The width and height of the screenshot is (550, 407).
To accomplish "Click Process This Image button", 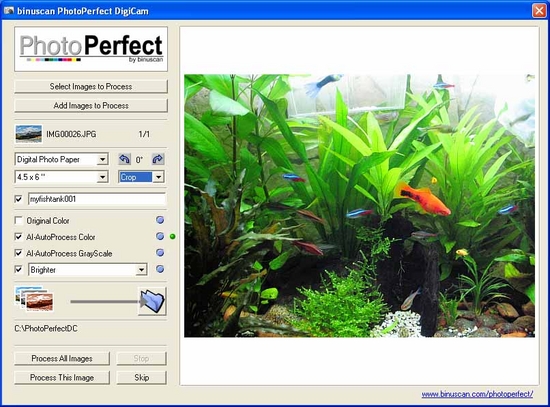I will 62,378.
